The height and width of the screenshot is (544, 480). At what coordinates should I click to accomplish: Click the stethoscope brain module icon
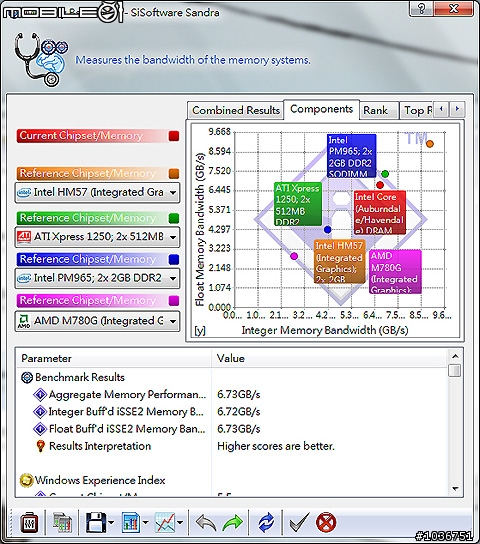(x=41, y=60)
